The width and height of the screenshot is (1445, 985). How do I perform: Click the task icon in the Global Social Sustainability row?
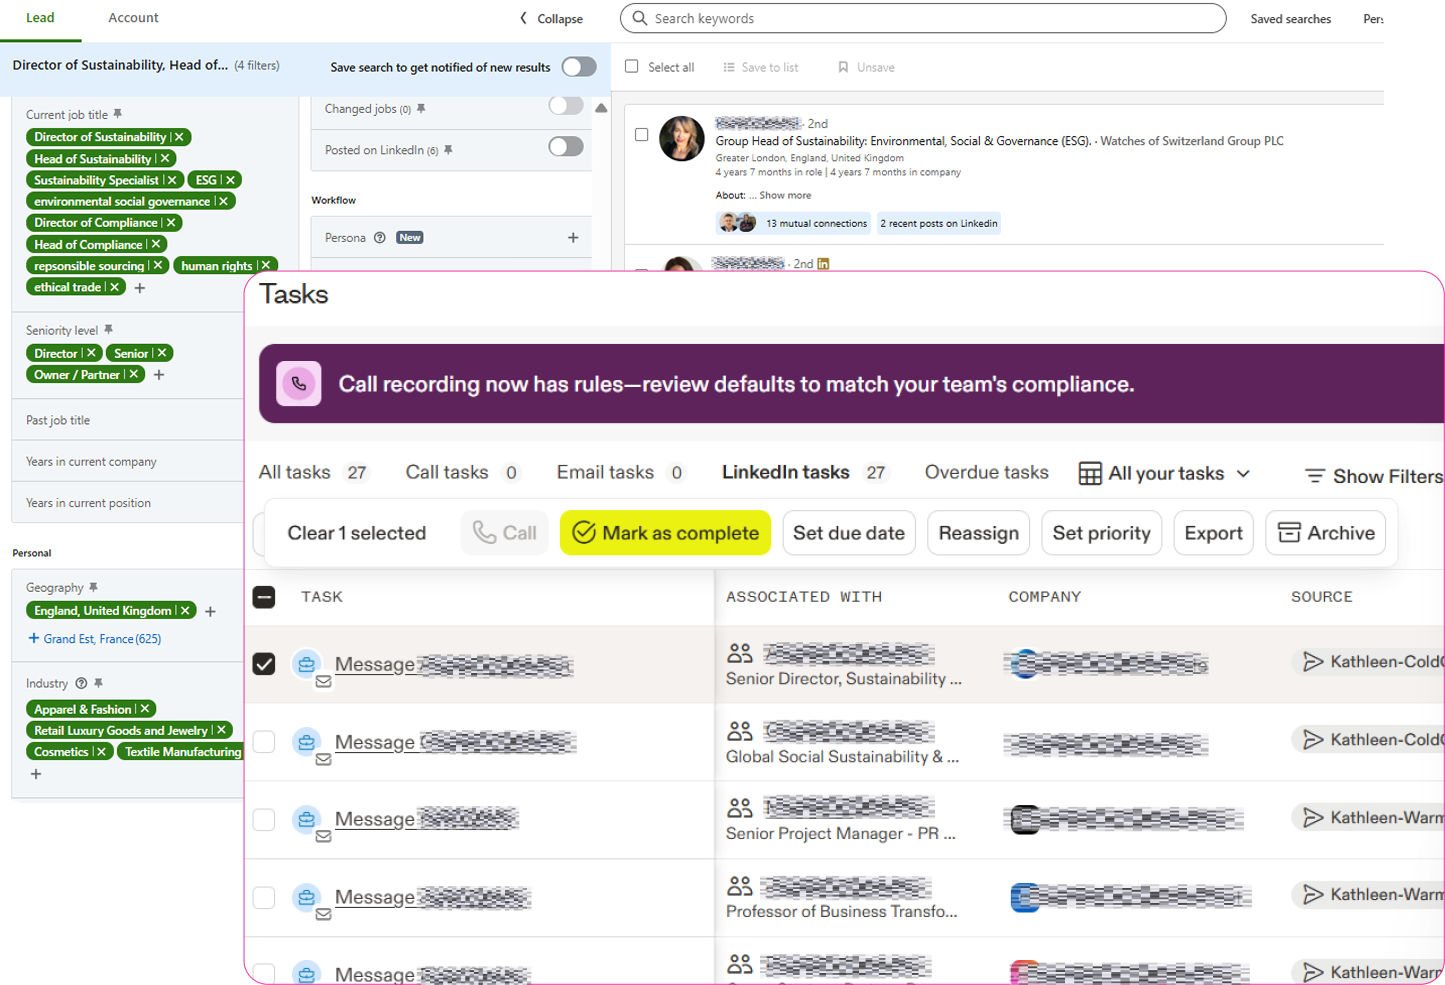pyautogui.click(x=307, y=741)
